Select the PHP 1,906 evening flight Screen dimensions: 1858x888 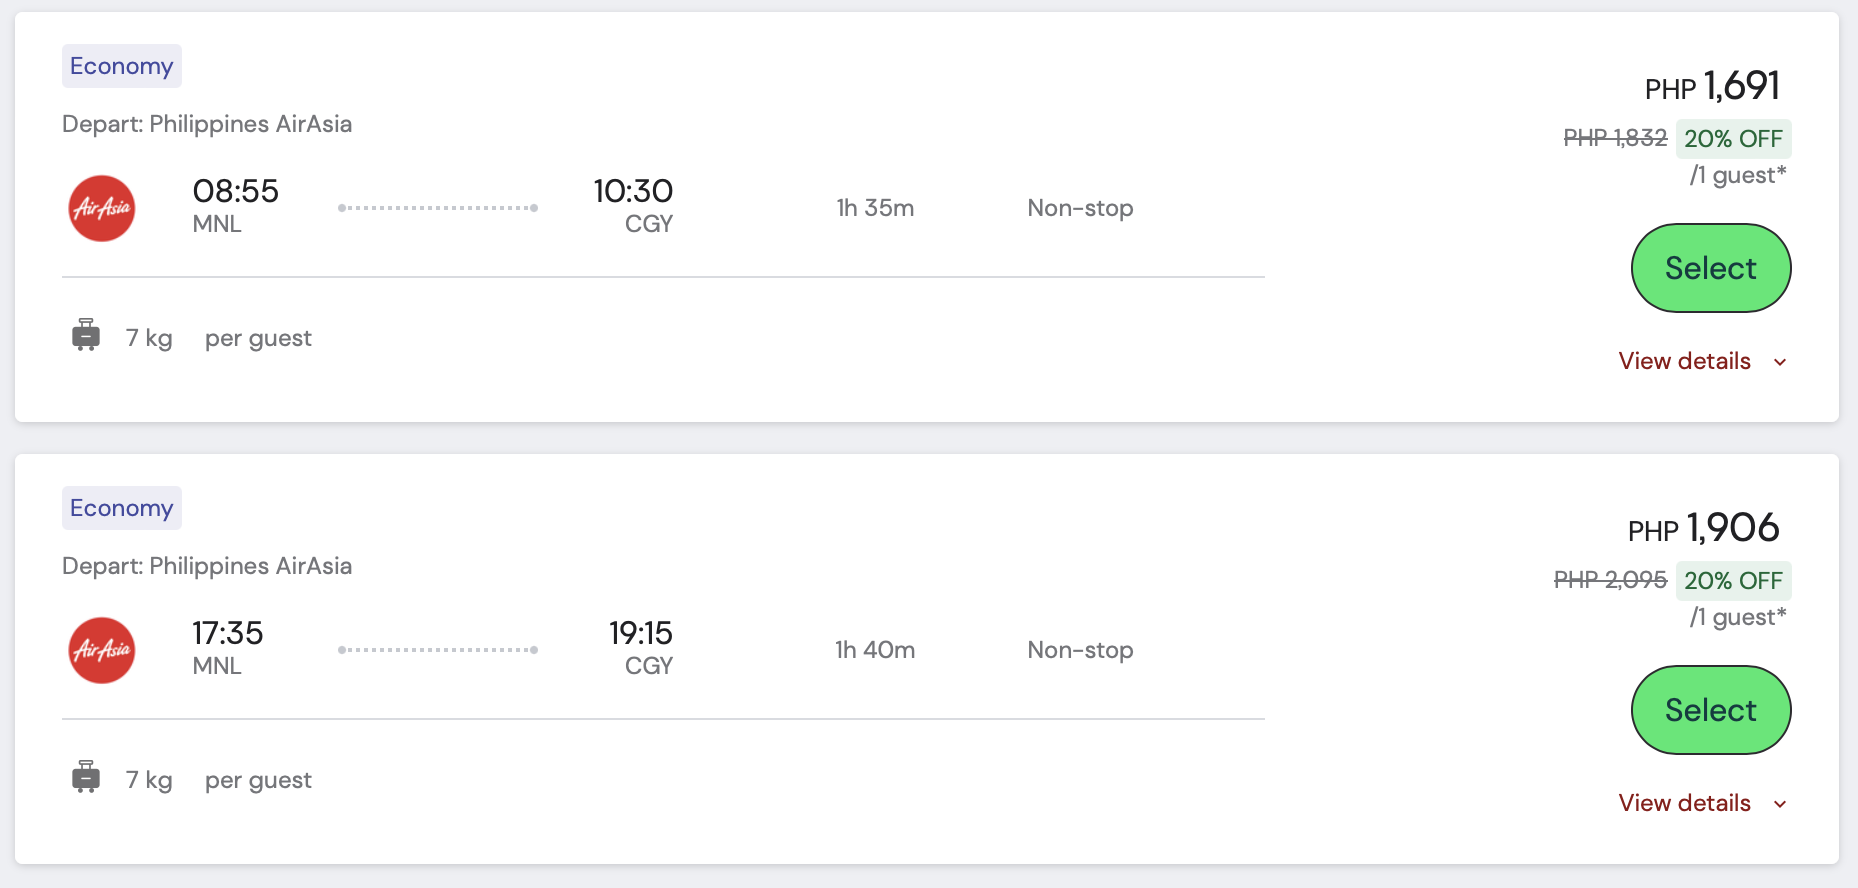click(x=1710, y=710)
